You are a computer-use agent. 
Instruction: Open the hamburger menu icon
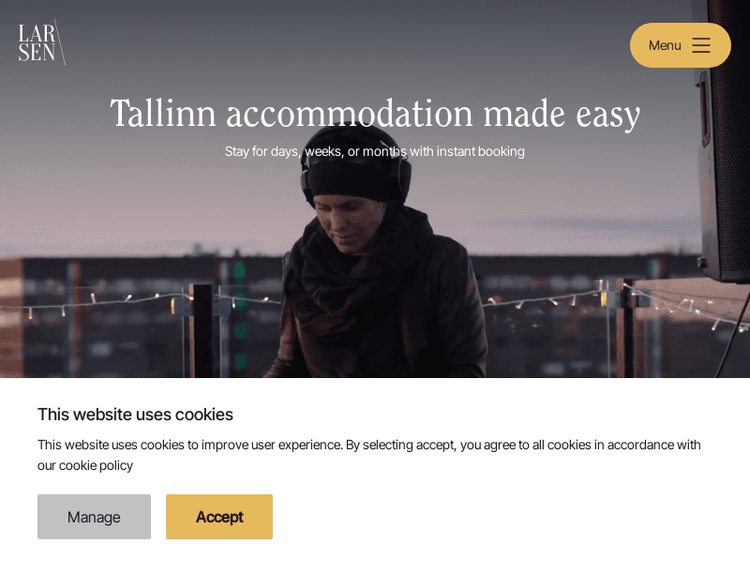701,45
